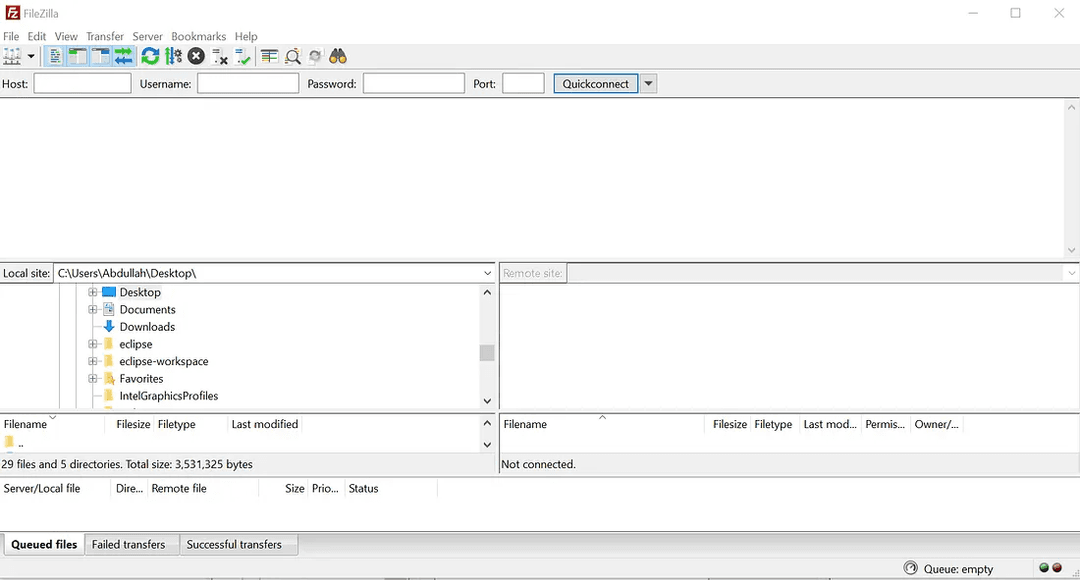
Task: Toggle transfer queue display
Action: click(123, 56)
